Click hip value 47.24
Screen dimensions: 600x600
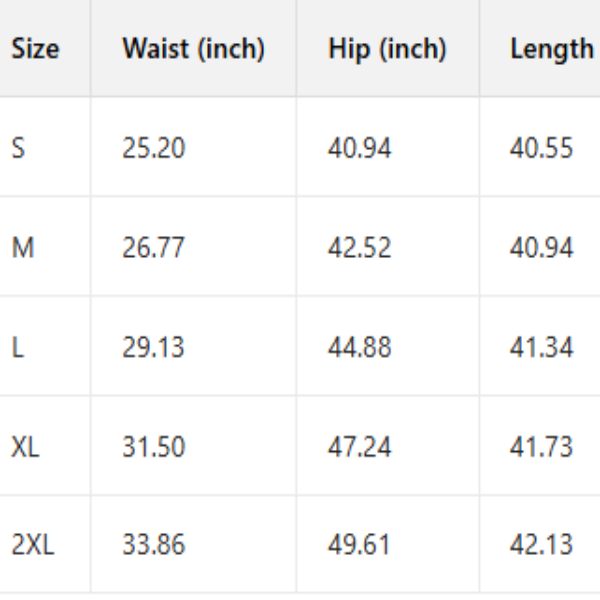point(359,447)
